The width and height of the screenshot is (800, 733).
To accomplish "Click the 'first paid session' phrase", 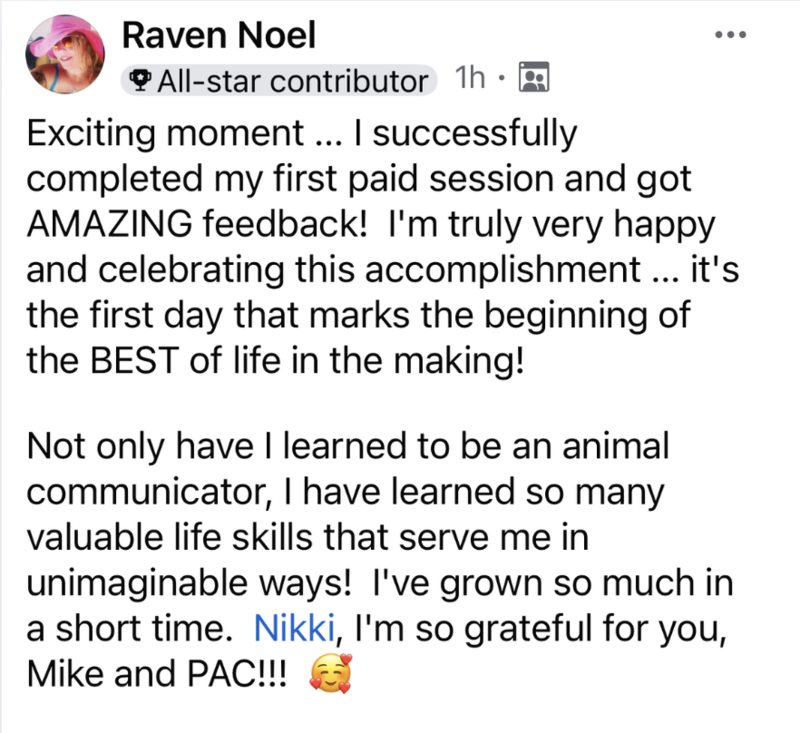I will 413,179.
